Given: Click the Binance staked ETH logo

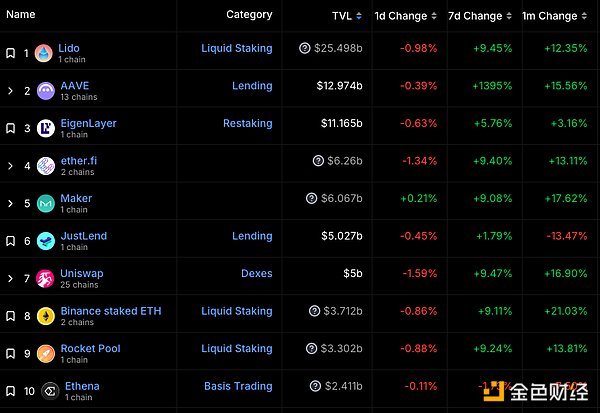Looking at the screenshot, I should (x=45, y=316).
